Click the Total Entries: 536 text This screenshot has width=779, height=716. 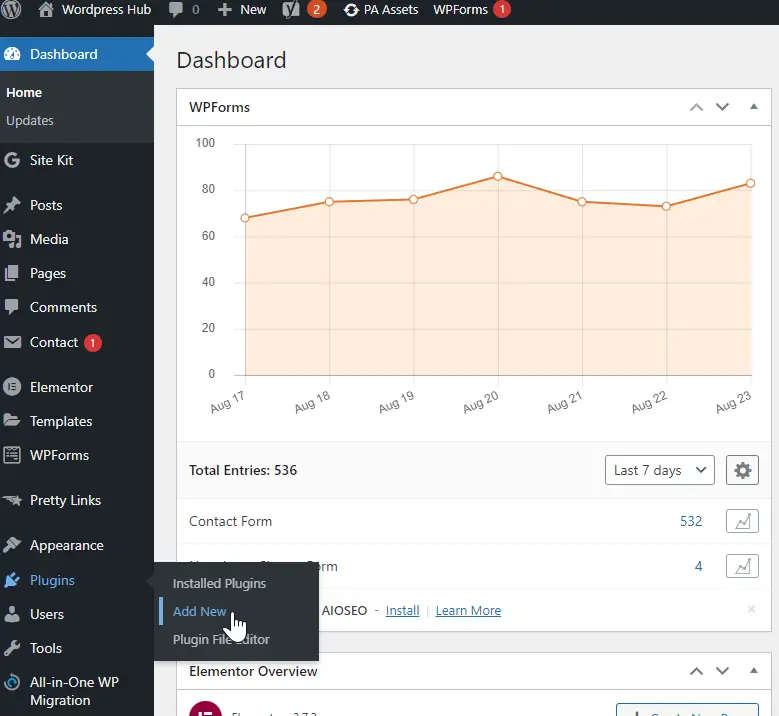click(x=243, y=470)
